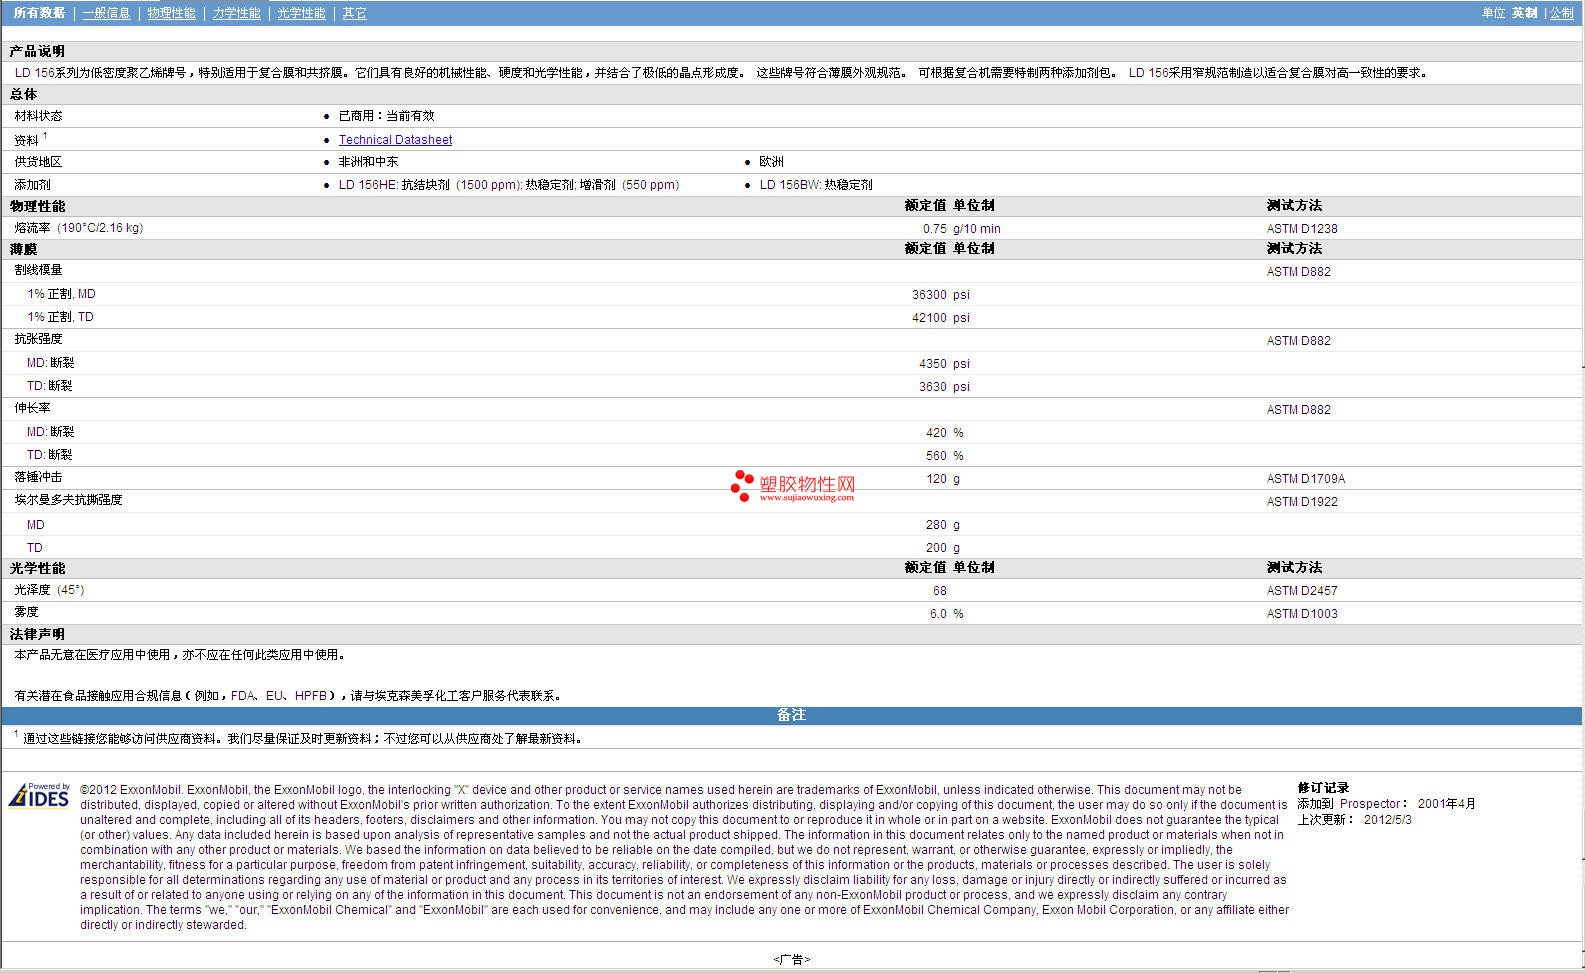Select the 物理性能 tab in the top bar
Viewport: 1585px width, 973px height.
[171, 13]
